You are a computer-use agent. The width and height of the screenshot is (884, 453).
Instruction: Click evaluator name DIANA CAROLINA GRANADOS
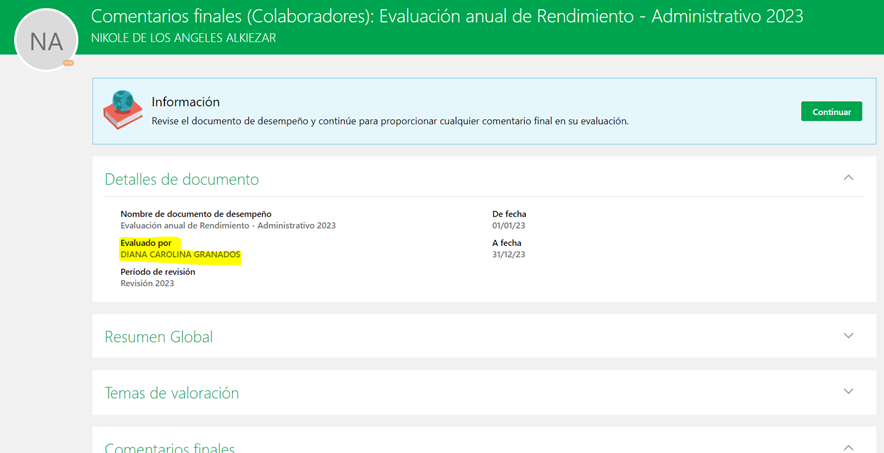(180, 255)
